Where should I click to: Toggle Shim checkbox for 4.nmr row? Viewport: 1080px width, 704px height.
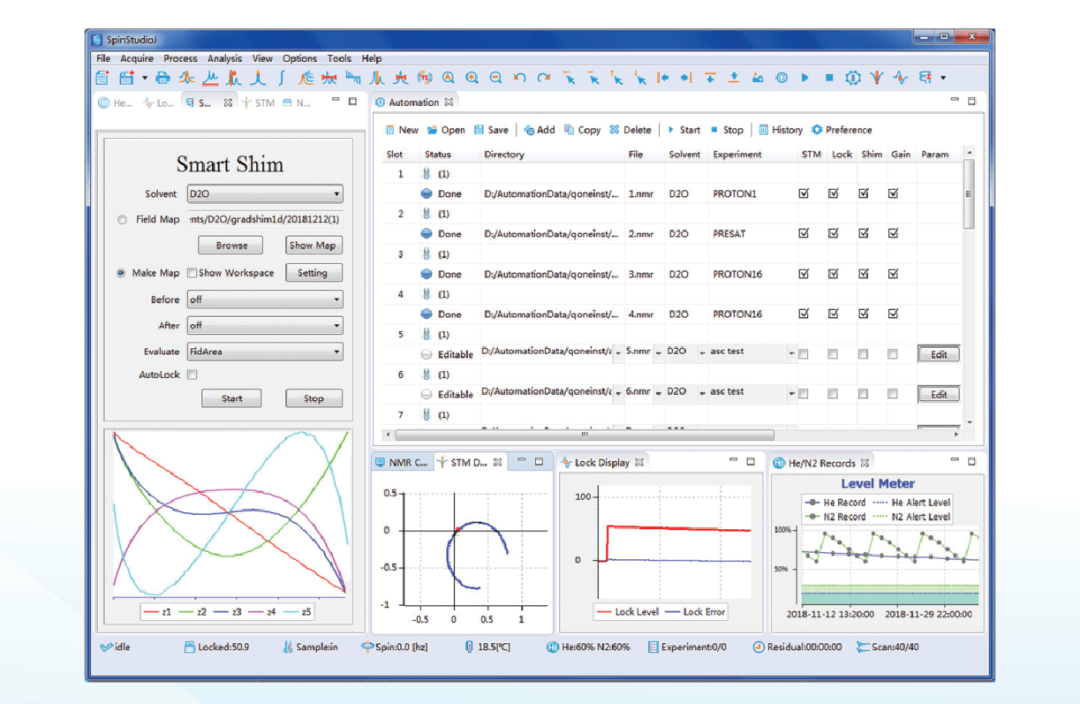pyautogui.click(x=863, y=314)
